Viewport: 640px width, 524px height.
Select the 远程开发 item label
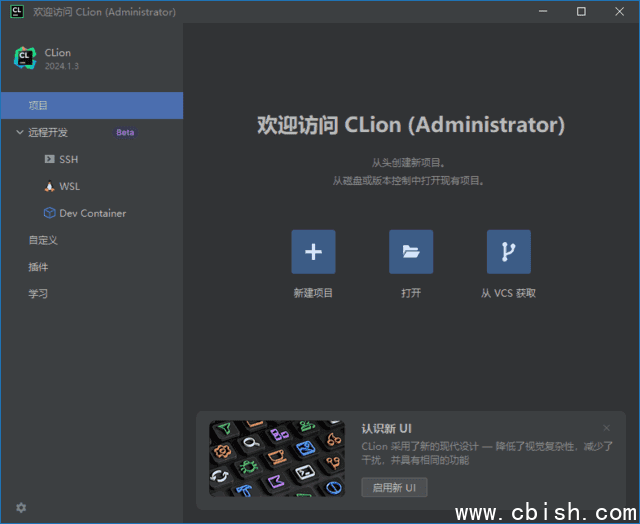pos(48,132)
